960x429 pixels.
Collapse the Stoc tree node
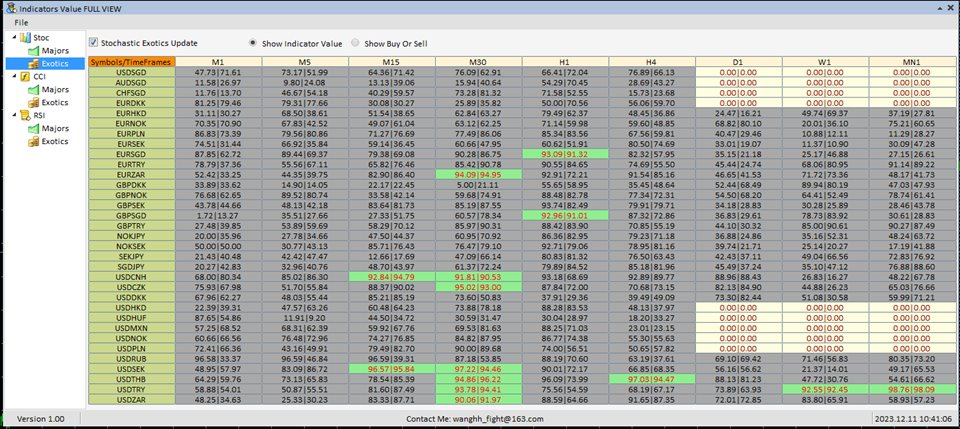click(14, 38)
